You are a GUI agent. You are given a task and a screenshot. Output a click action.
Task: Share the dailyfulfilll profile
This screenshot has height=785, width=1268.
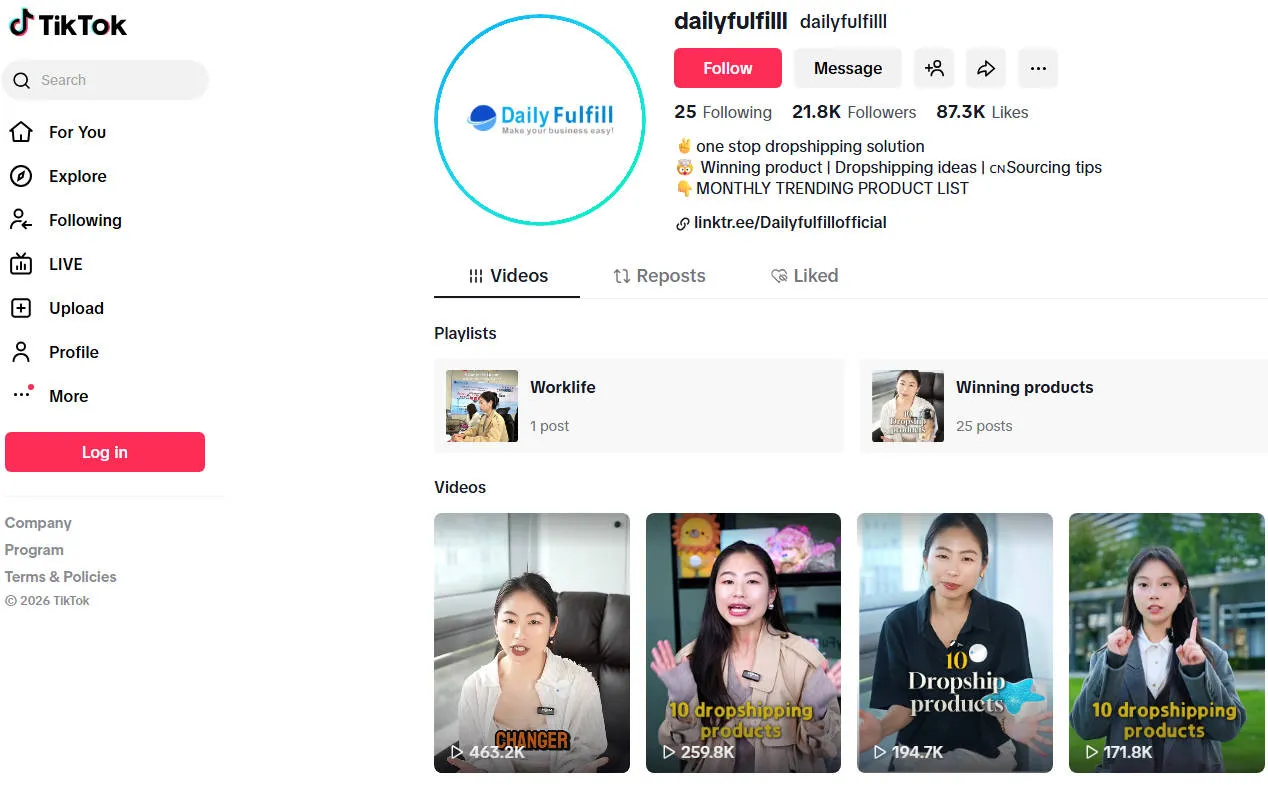pos(986,68)
